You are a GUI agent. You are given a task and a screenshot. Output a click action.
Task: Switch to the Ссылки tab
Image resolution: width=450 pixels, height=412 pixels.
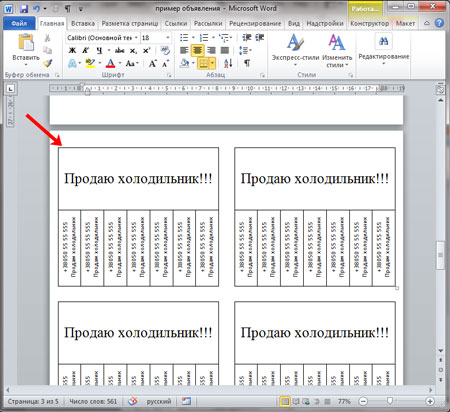click(176, 23)
